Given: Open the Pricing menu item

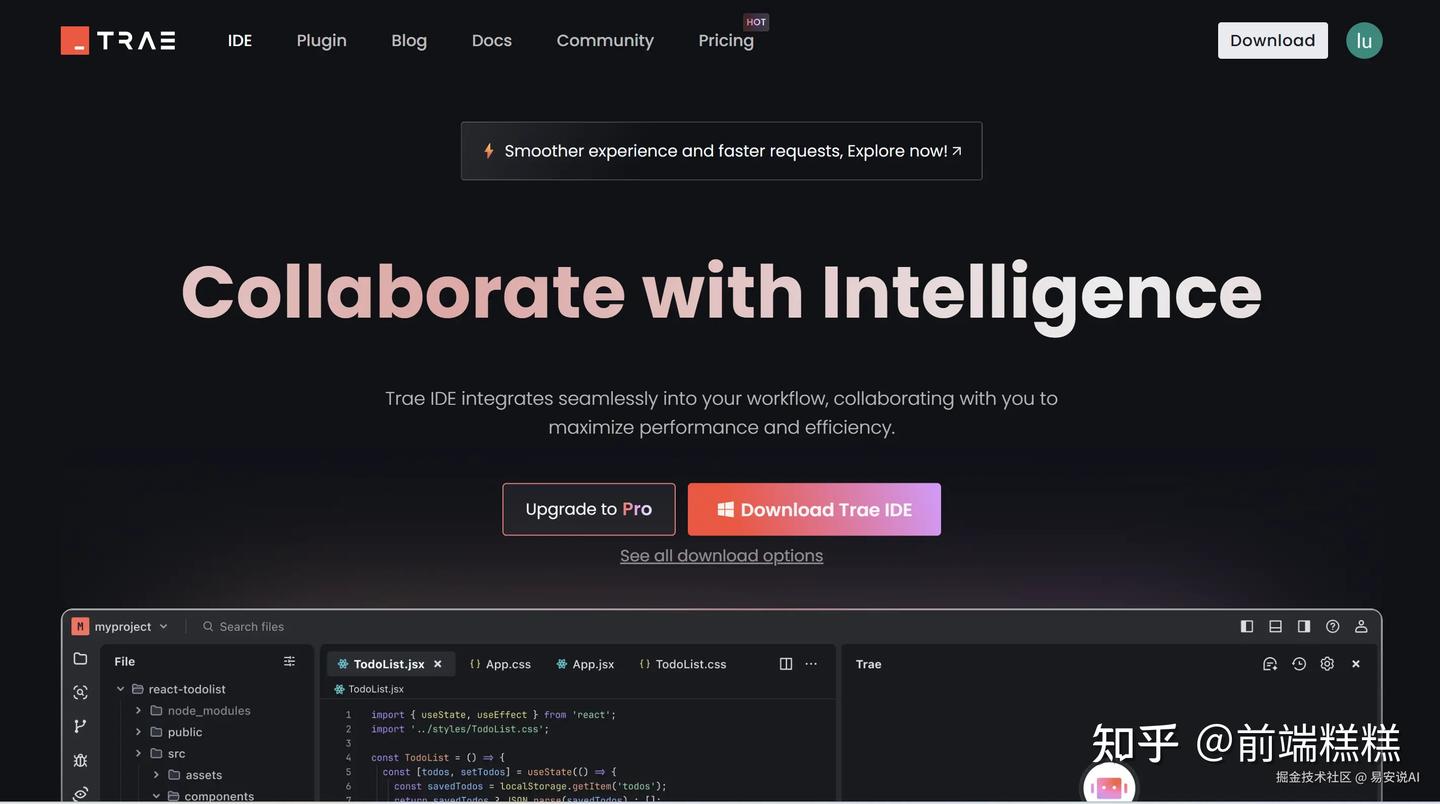Looking at the screenshot, I should (x=726, y=40).
